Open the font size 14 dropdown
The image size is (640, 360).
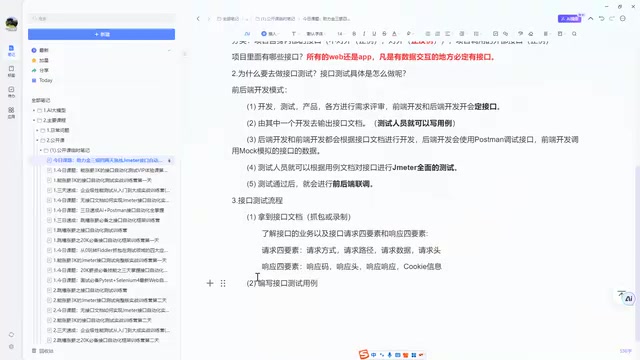340,34
